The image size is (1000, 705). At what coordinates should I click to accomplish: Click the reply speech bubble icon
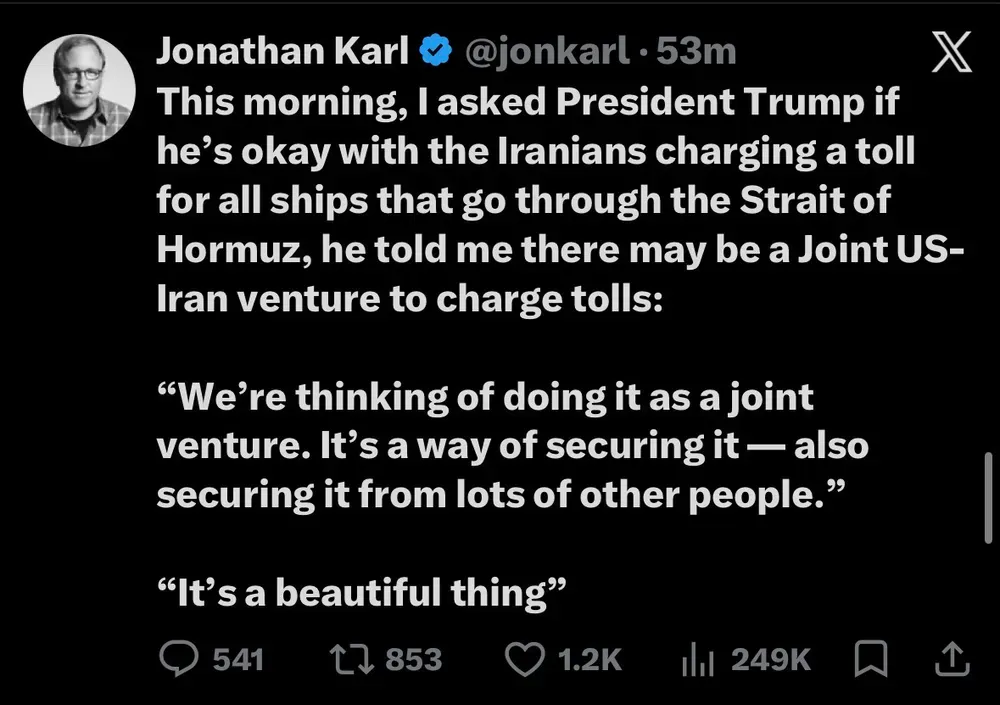click(181, 659)
